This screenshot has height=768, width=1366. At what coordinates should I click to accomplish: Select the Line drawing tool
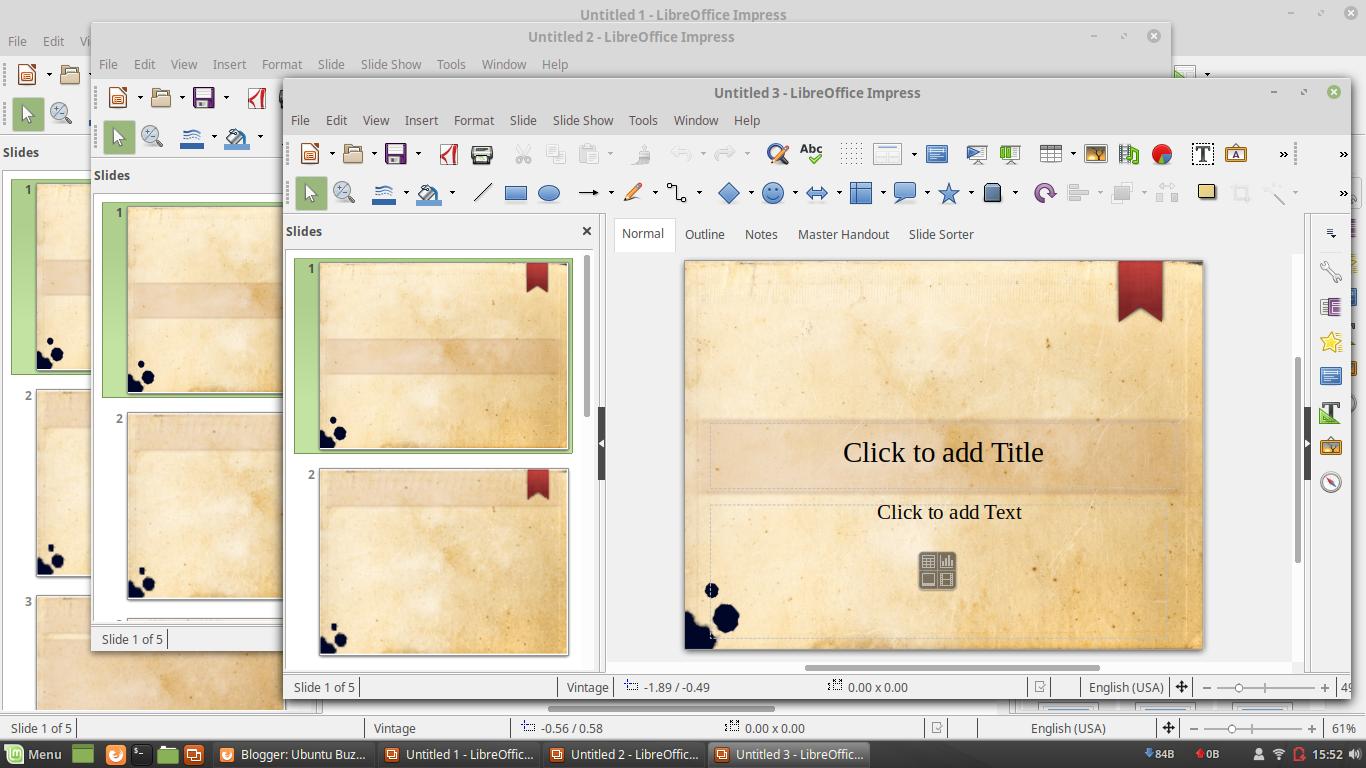pyautogui.click(x=482, y=193)
